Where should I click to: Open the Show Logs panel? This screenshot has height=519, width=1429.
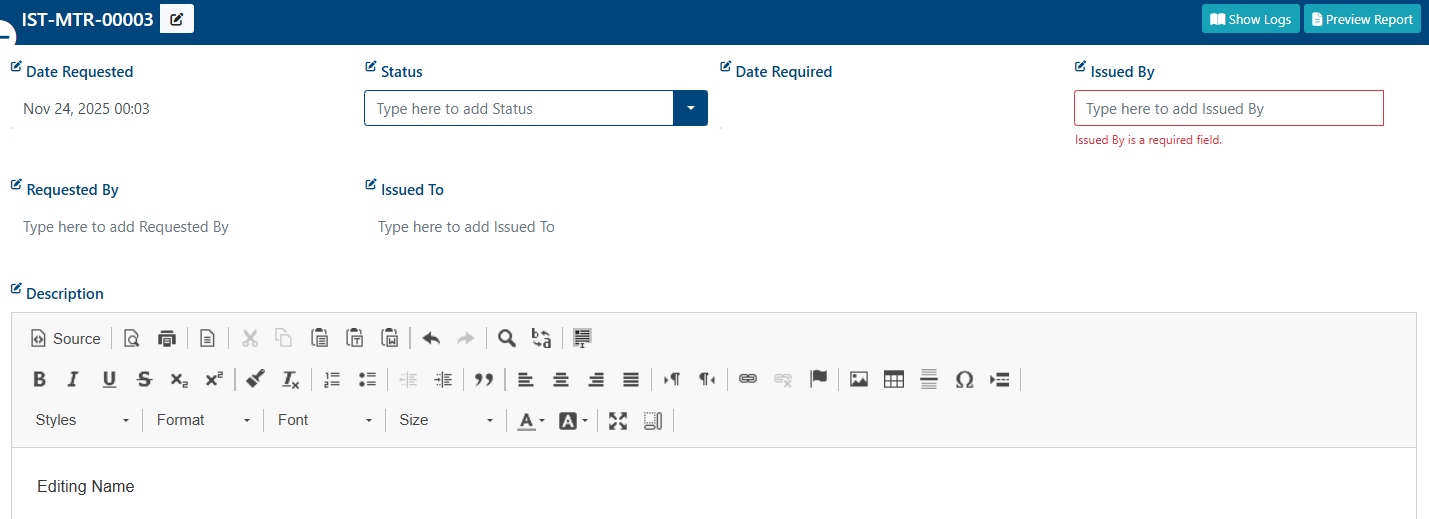coord(1250,19)
